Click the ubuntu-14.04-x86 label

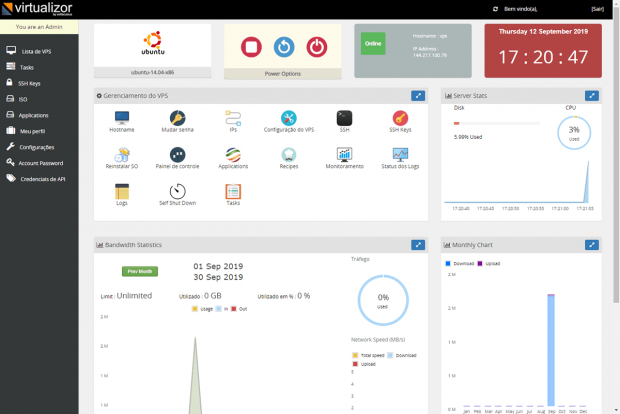[x=153, y=72]
